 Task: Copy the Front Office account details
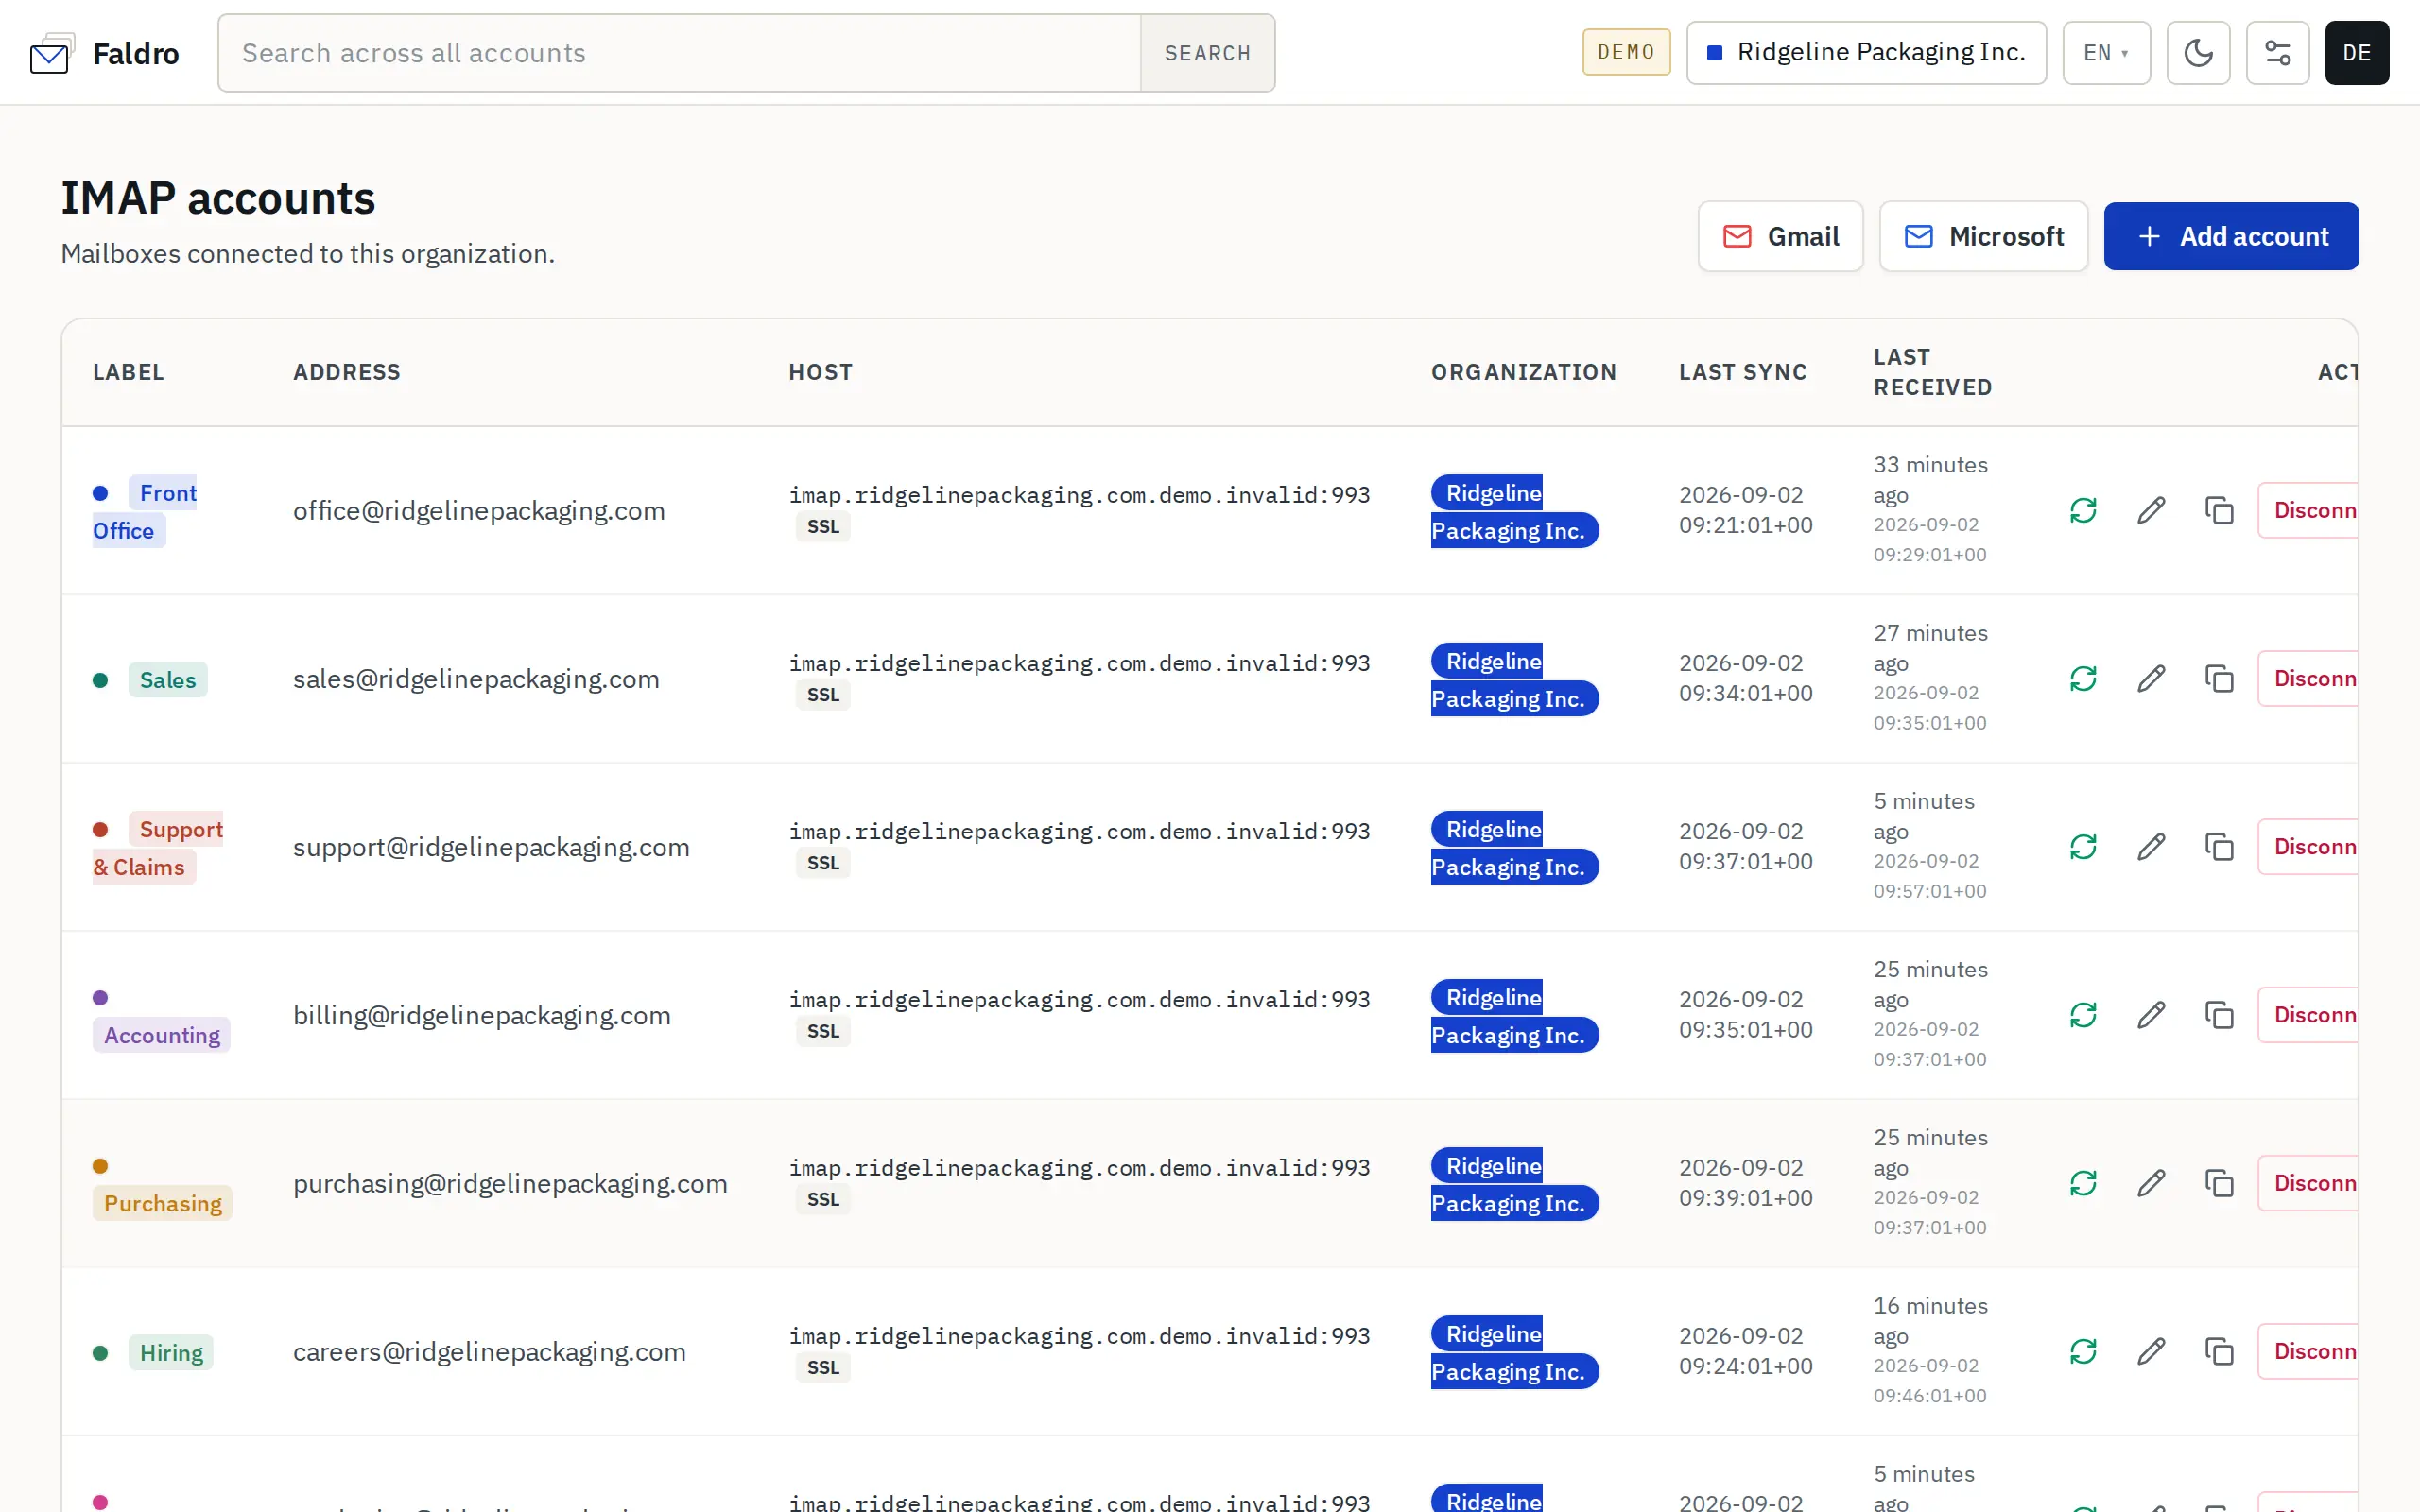(2219, 511)
